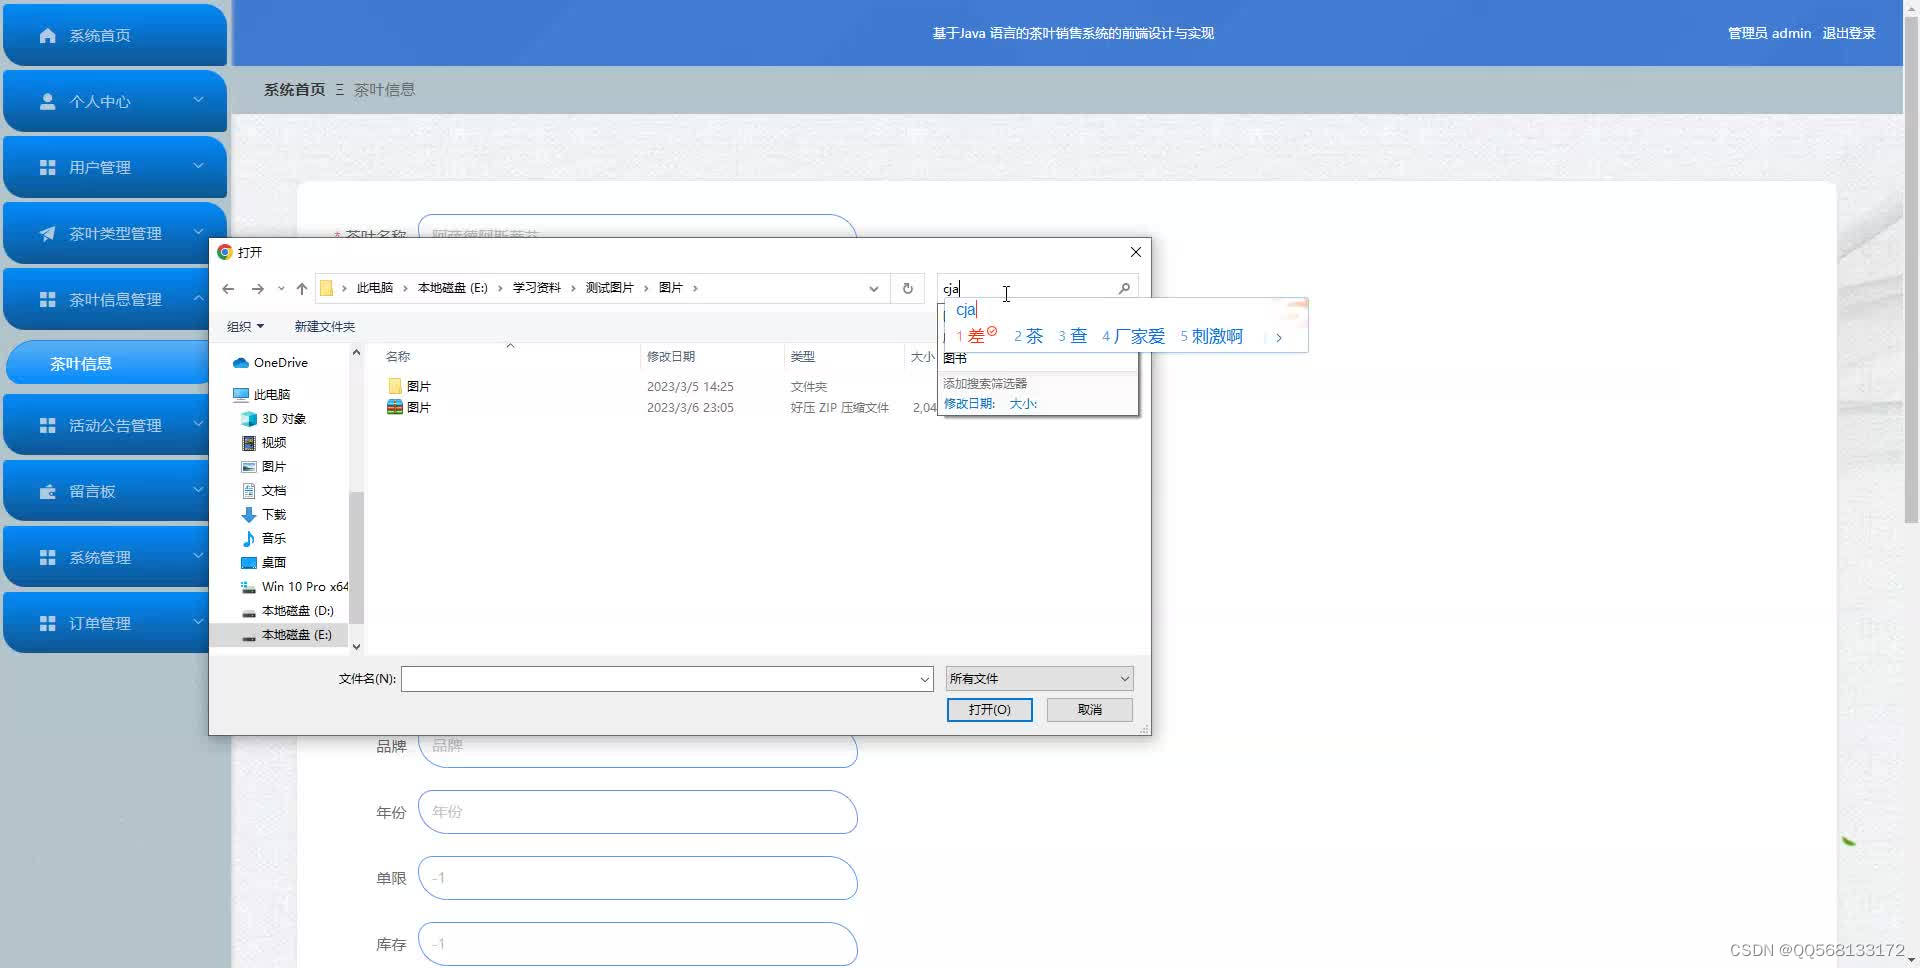Open 视频 folder in tree
The image size is (1920, 968).
pyautogui.click(x=264, y=442)
